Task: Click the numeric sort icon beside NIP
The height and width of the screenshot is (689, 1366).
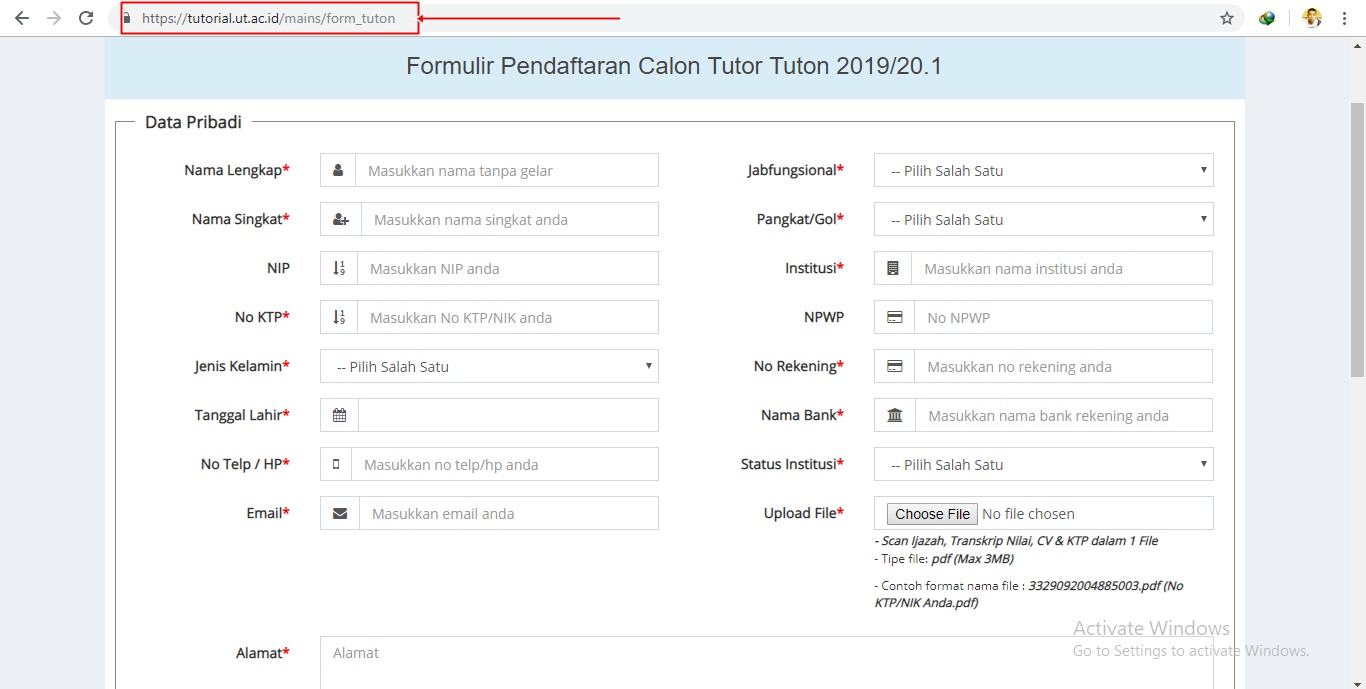Action: (339, 268)
